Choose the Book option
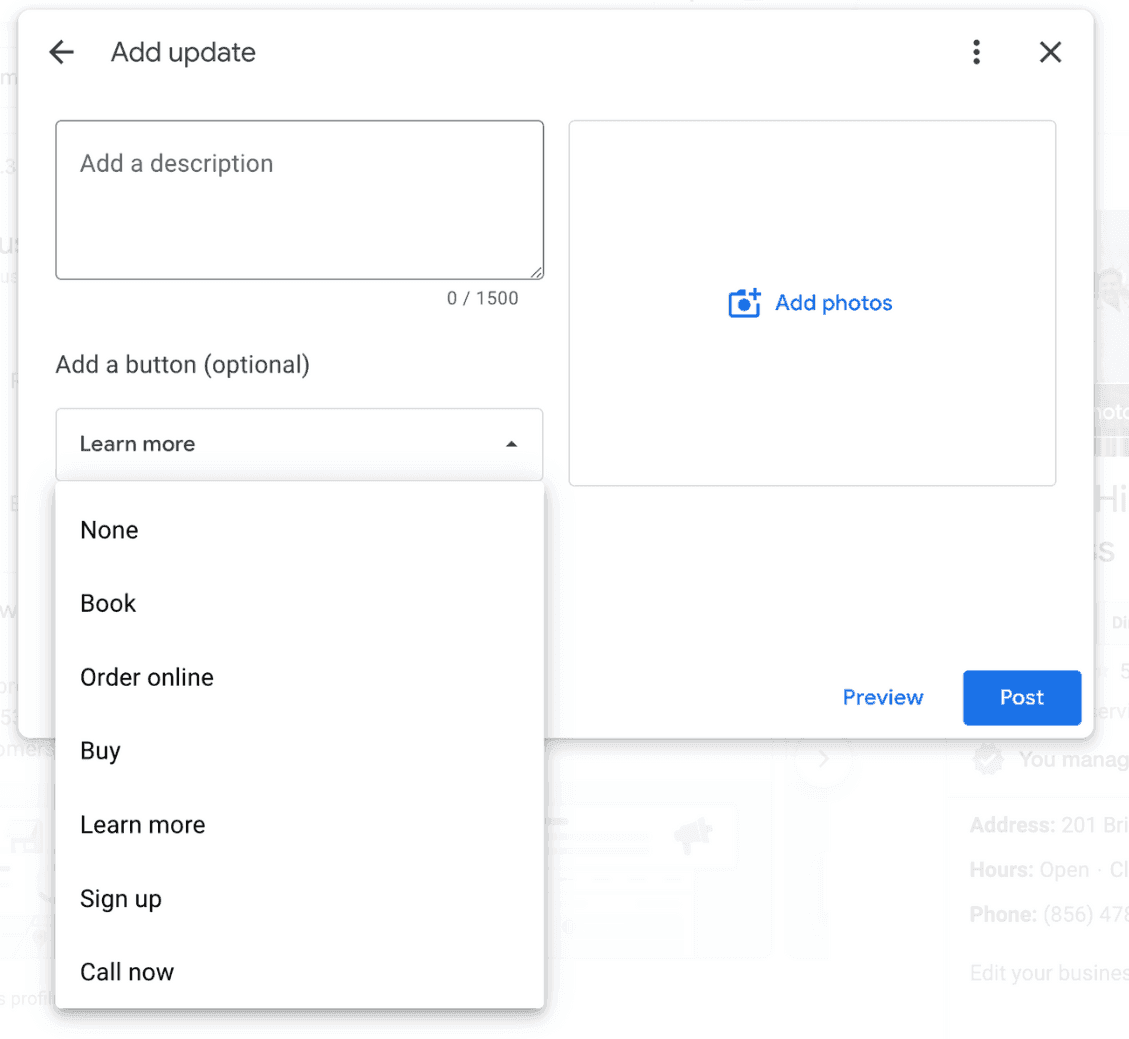 pyautogui.click(x=300, y=603)
